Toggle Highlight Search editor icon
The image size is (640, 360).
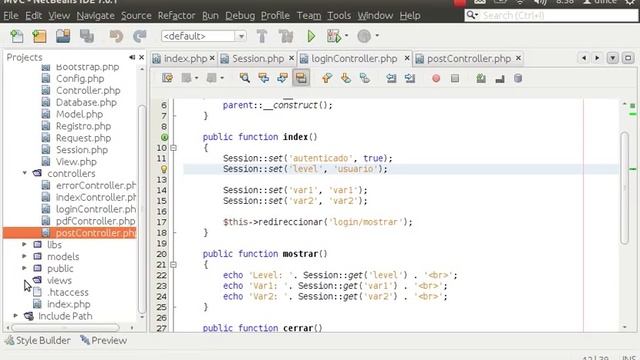click(x=301, y=78)
